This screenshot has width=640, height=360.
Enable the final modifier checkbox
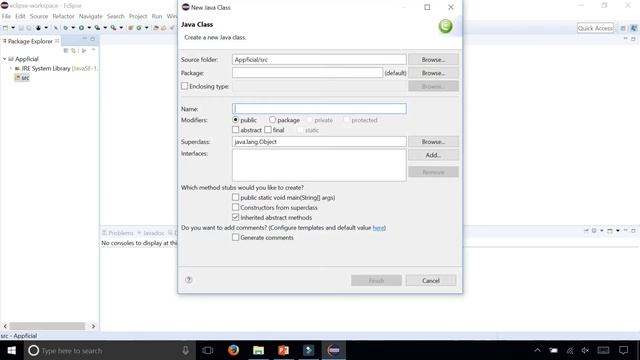tap(268, 130)
